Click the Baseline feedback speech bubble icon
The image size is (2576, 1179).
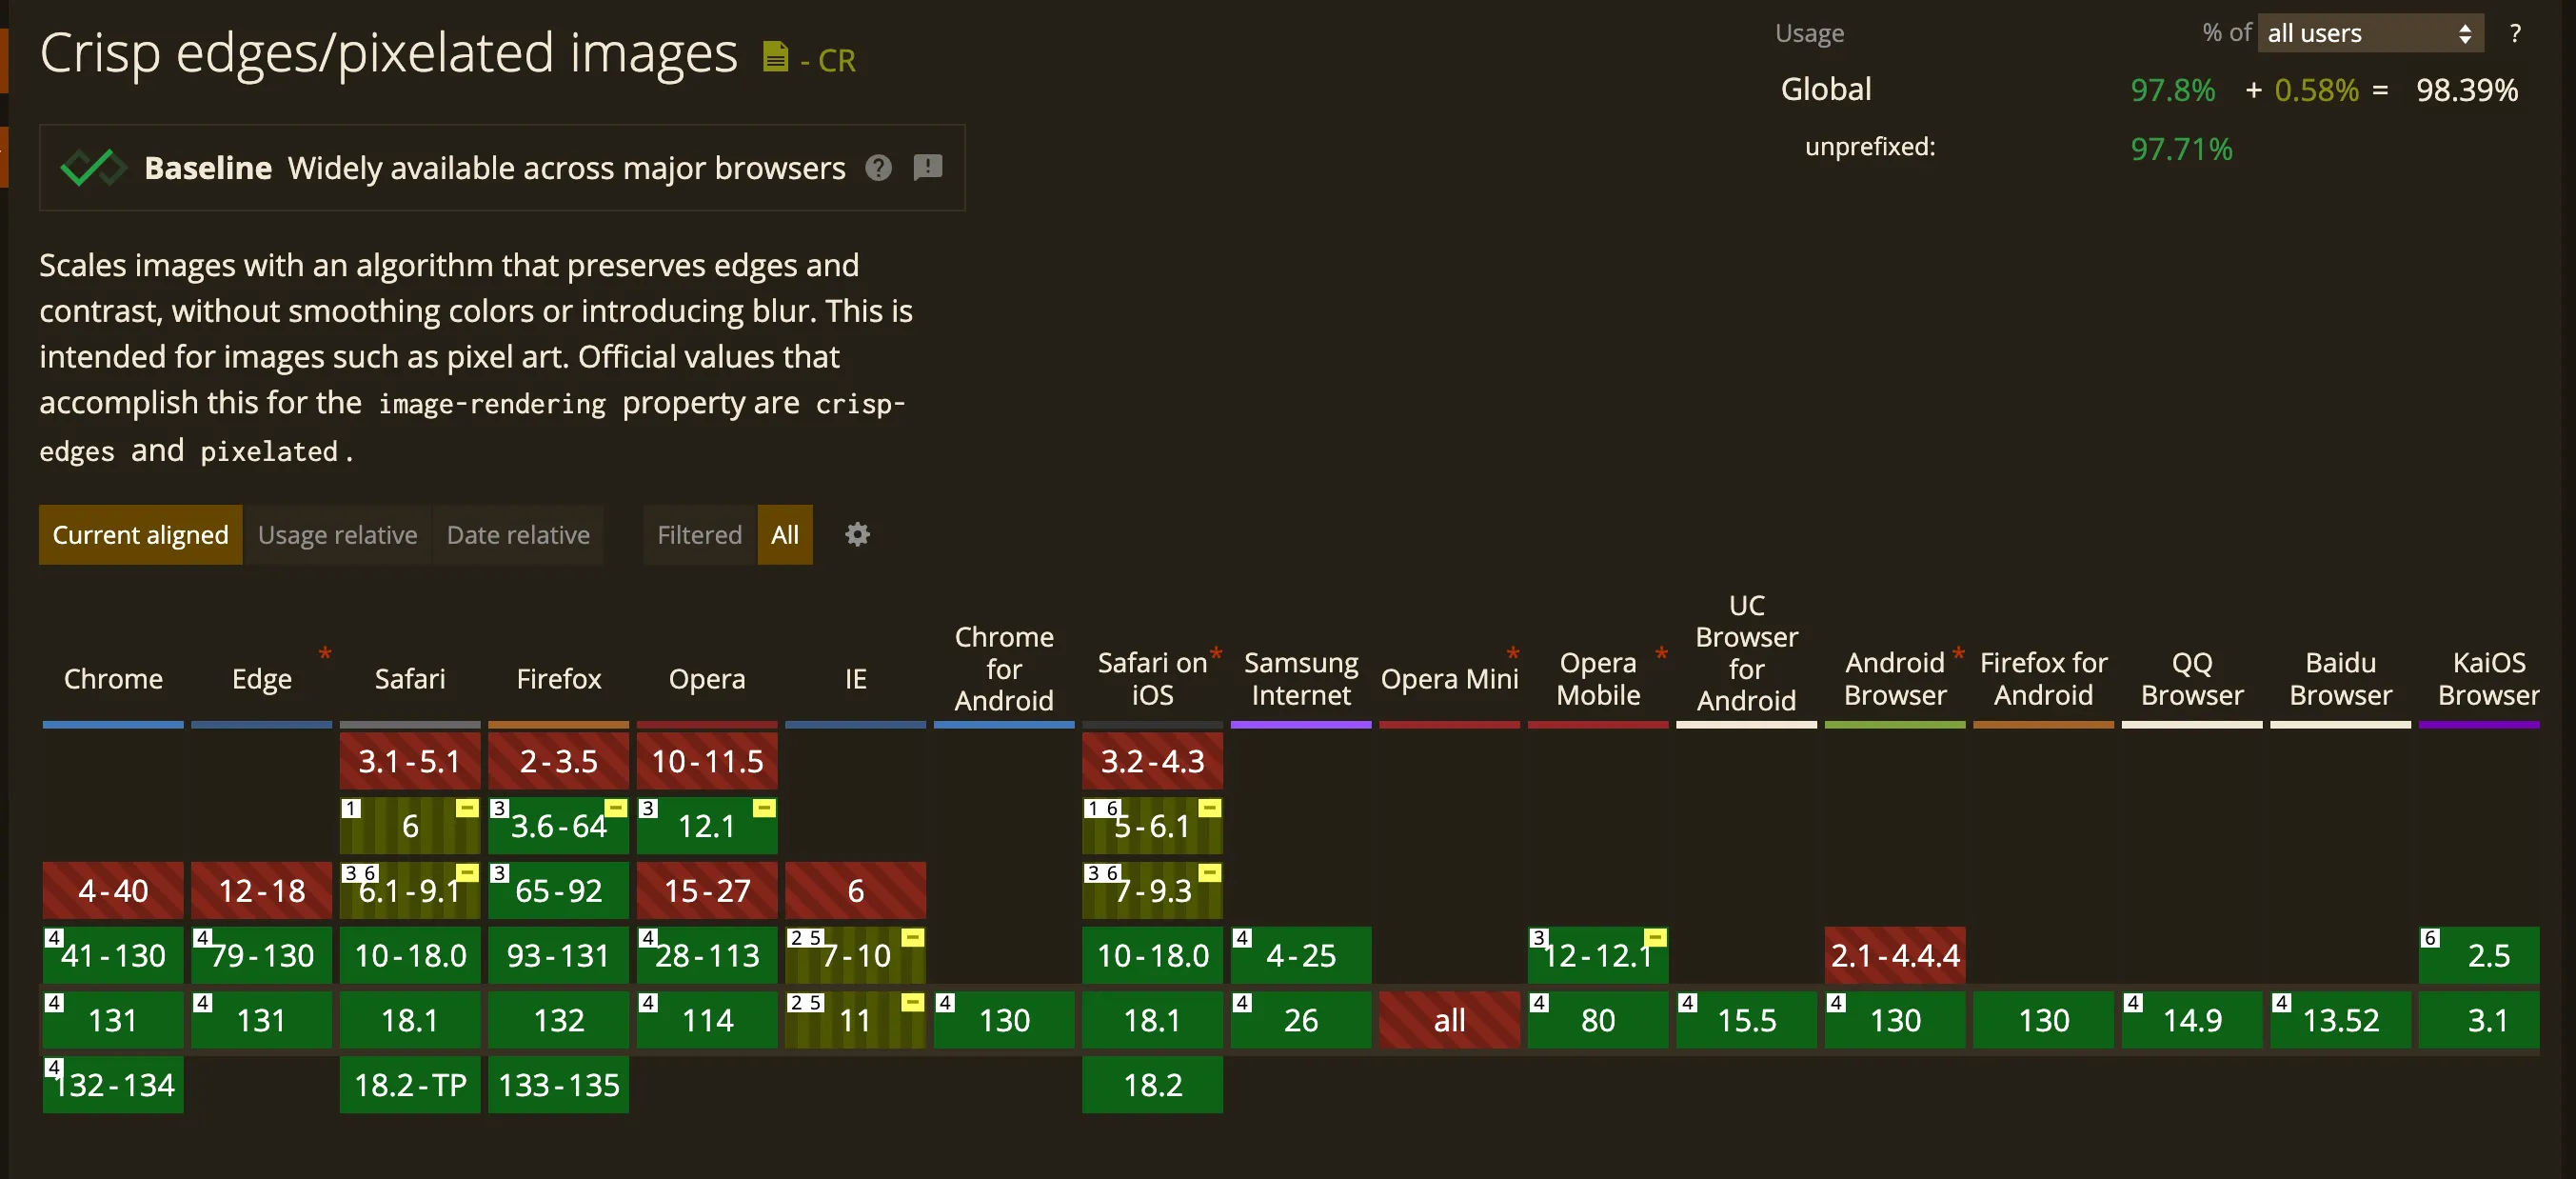(927, 168)
